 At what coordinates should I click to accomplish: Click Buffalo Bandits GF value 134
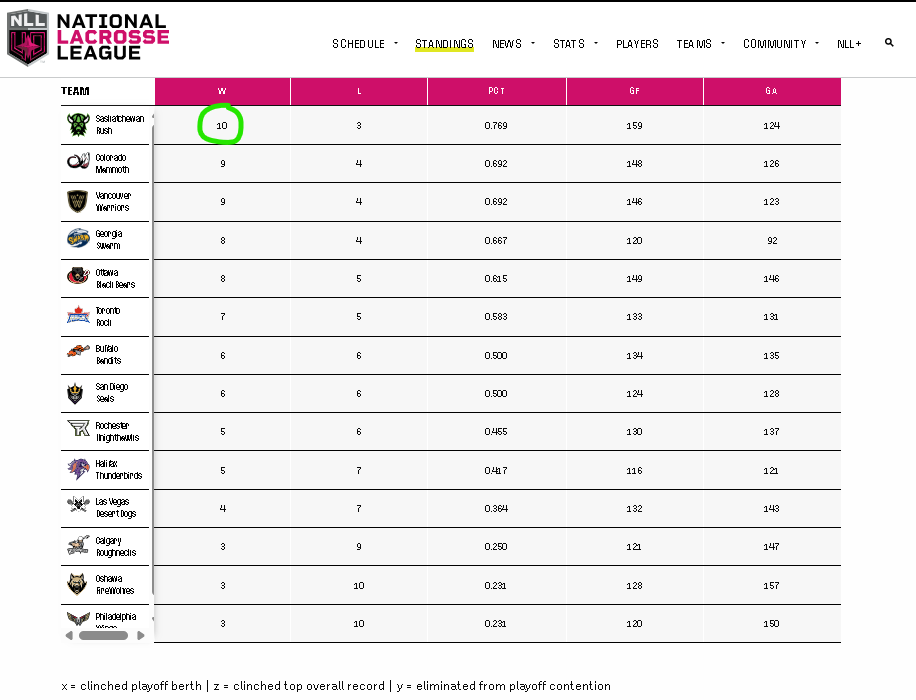(634, 355)
